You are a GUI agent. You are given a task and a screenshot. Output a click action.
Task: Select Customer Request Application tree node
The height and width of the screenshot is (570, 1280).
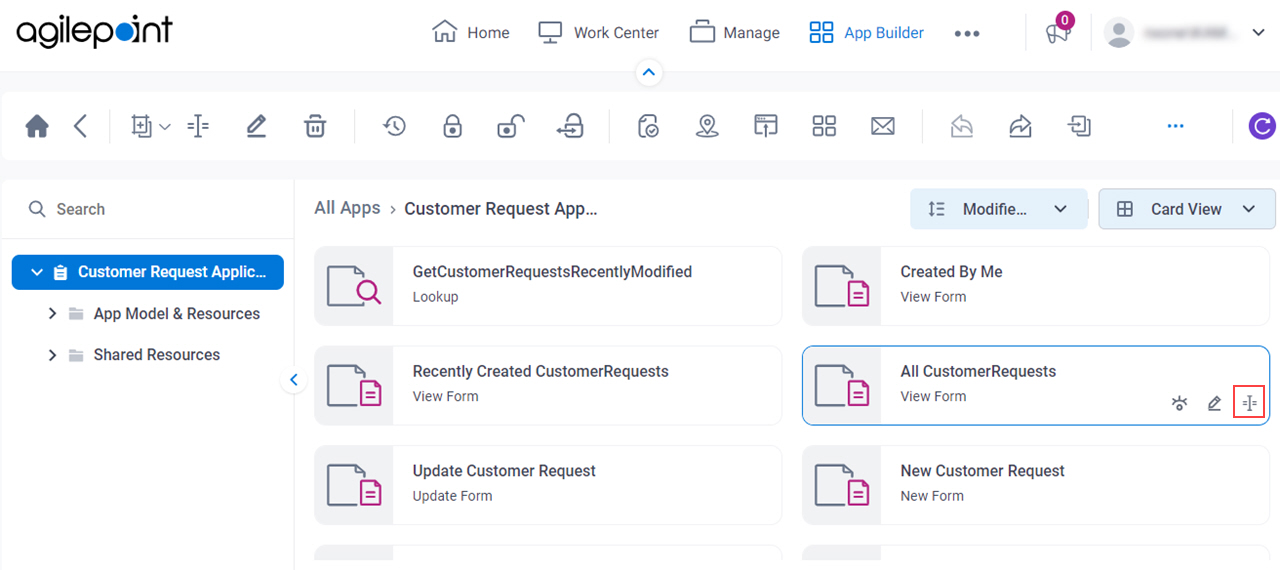point(148,272)
